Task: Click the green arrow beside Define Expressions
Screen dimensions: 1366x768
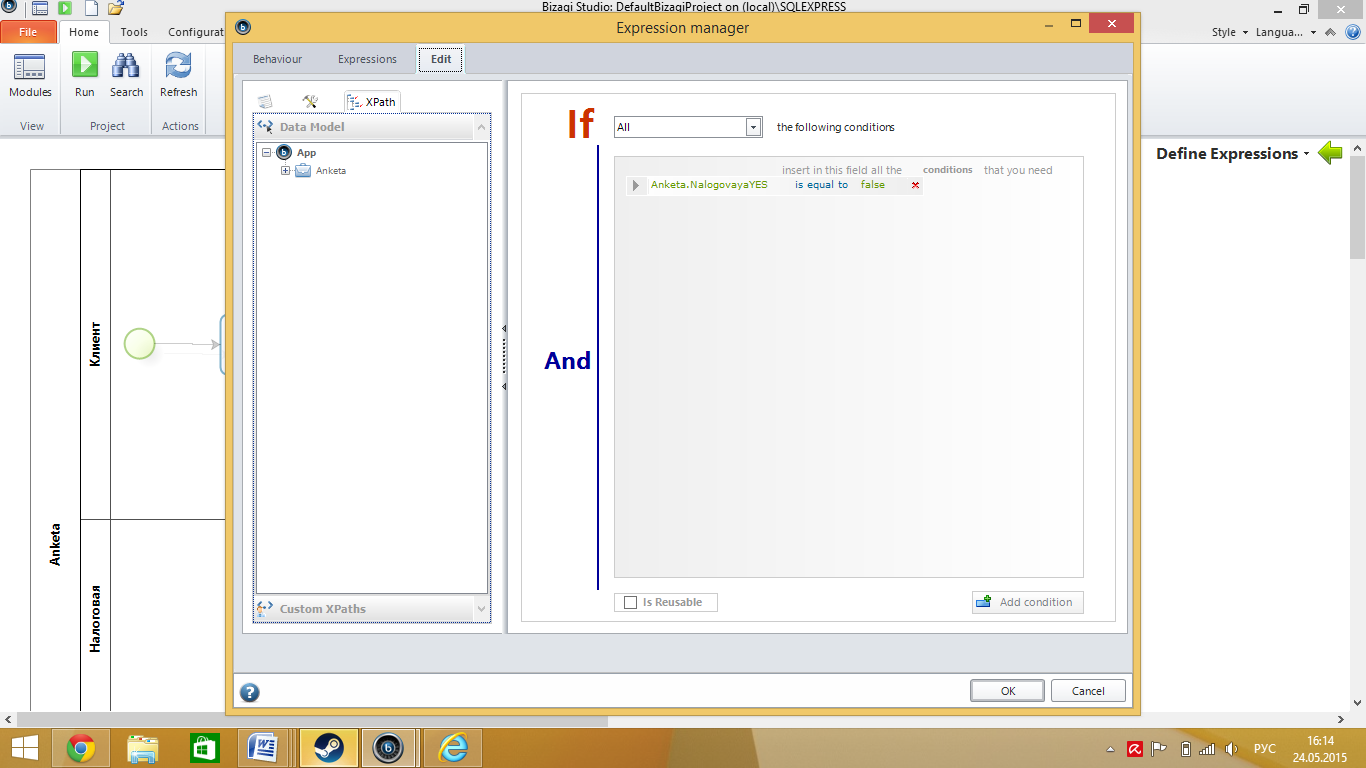Action: coord(1330,153)
